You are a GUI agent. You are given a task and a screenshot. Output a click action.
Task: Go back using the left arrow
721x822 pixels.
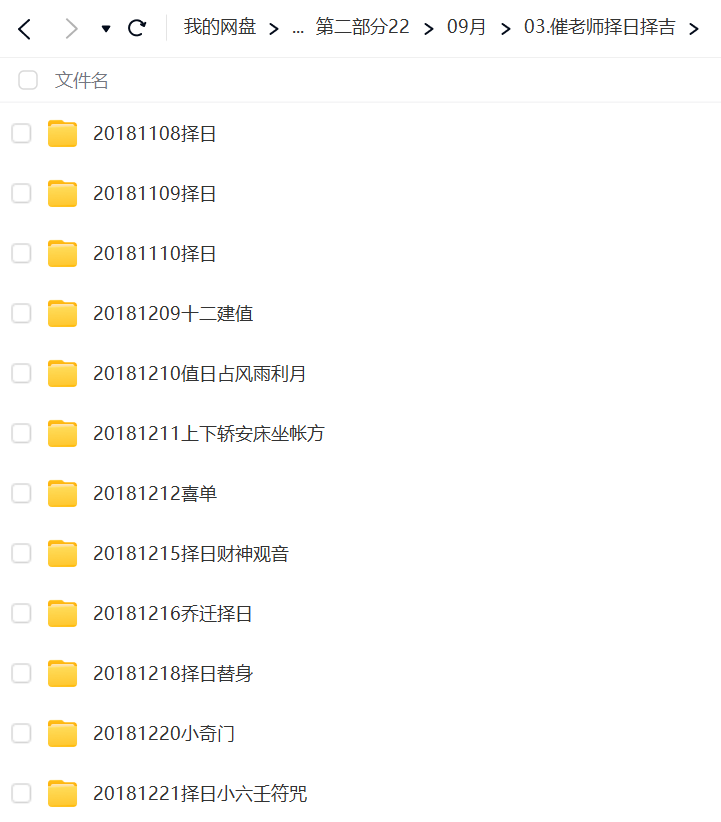coord(25,29)
